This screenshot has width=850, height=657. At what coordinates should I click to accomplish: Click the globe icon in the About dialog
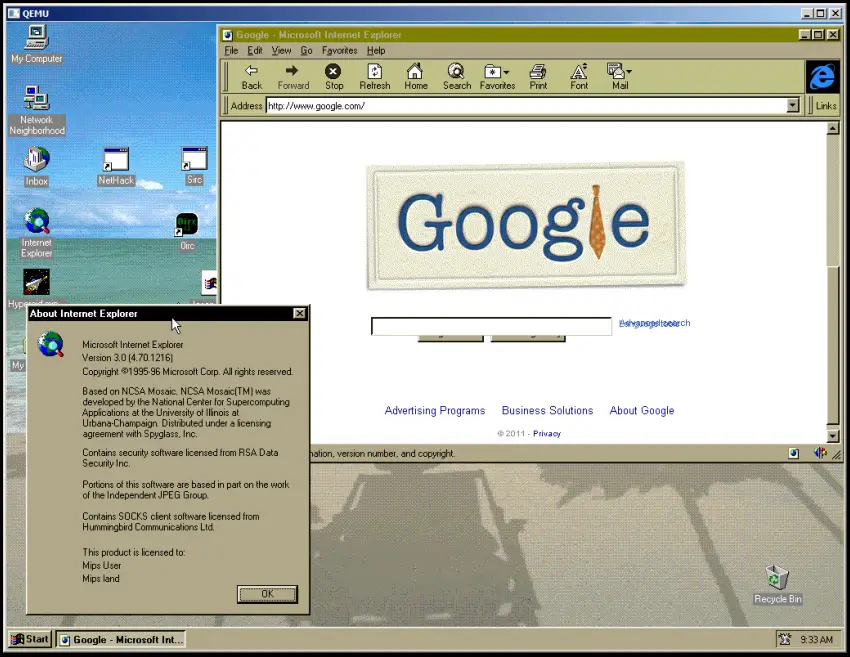coord(50,345)
